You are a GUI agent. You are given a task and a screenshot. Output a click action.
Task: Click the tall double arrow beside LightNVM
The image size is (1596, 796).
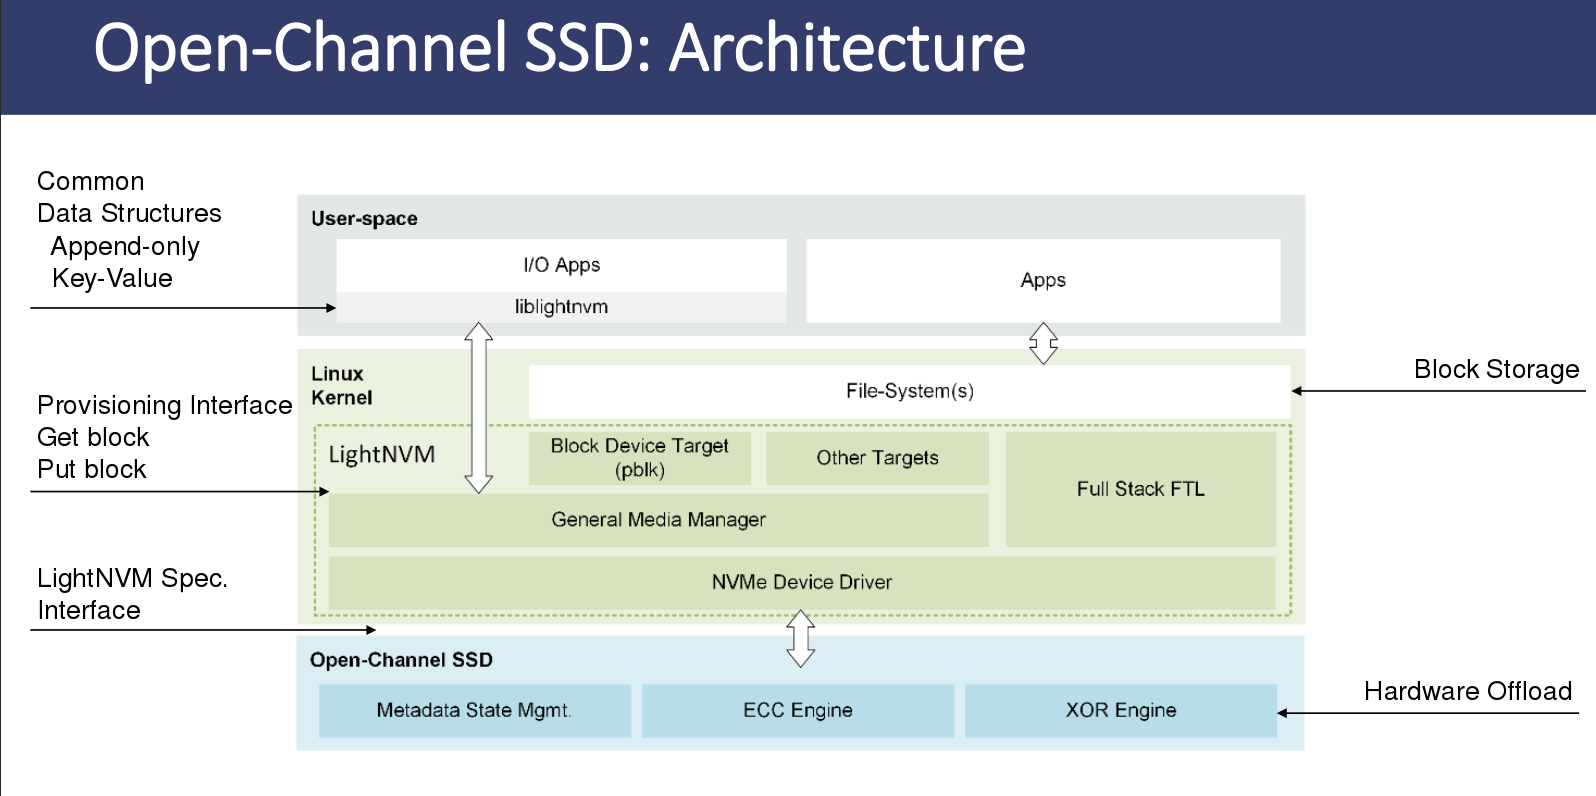coord(479,408)
